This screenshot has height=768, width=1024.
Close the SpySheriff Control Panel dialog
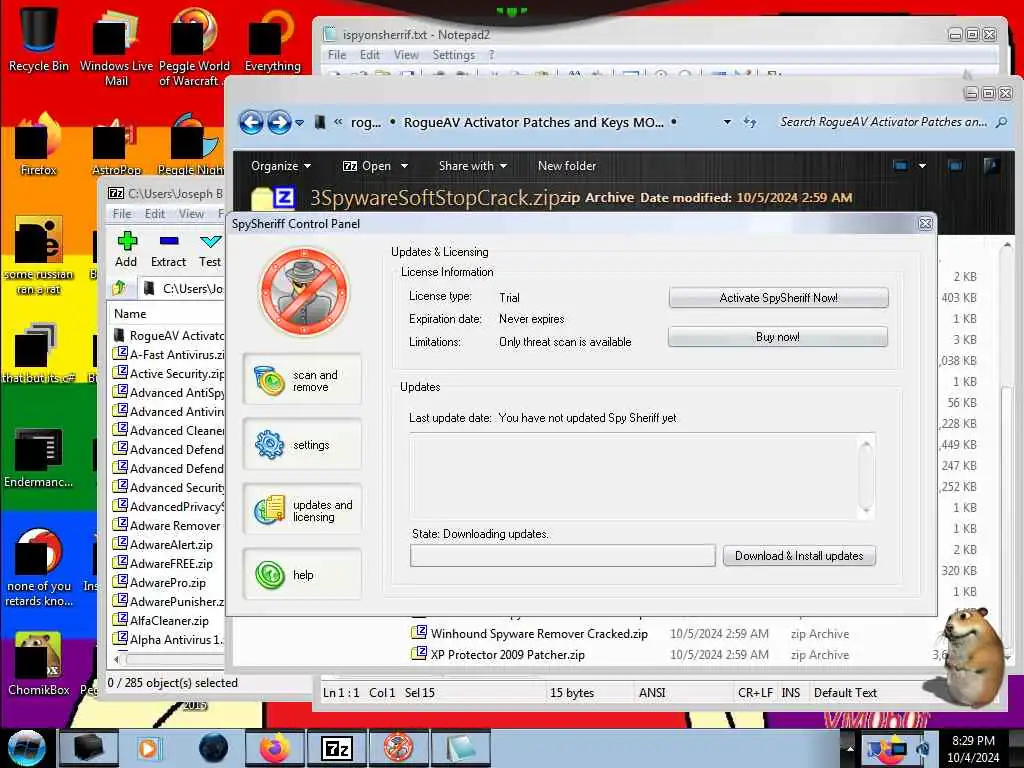pyautogui.click(x=925, y=224)
